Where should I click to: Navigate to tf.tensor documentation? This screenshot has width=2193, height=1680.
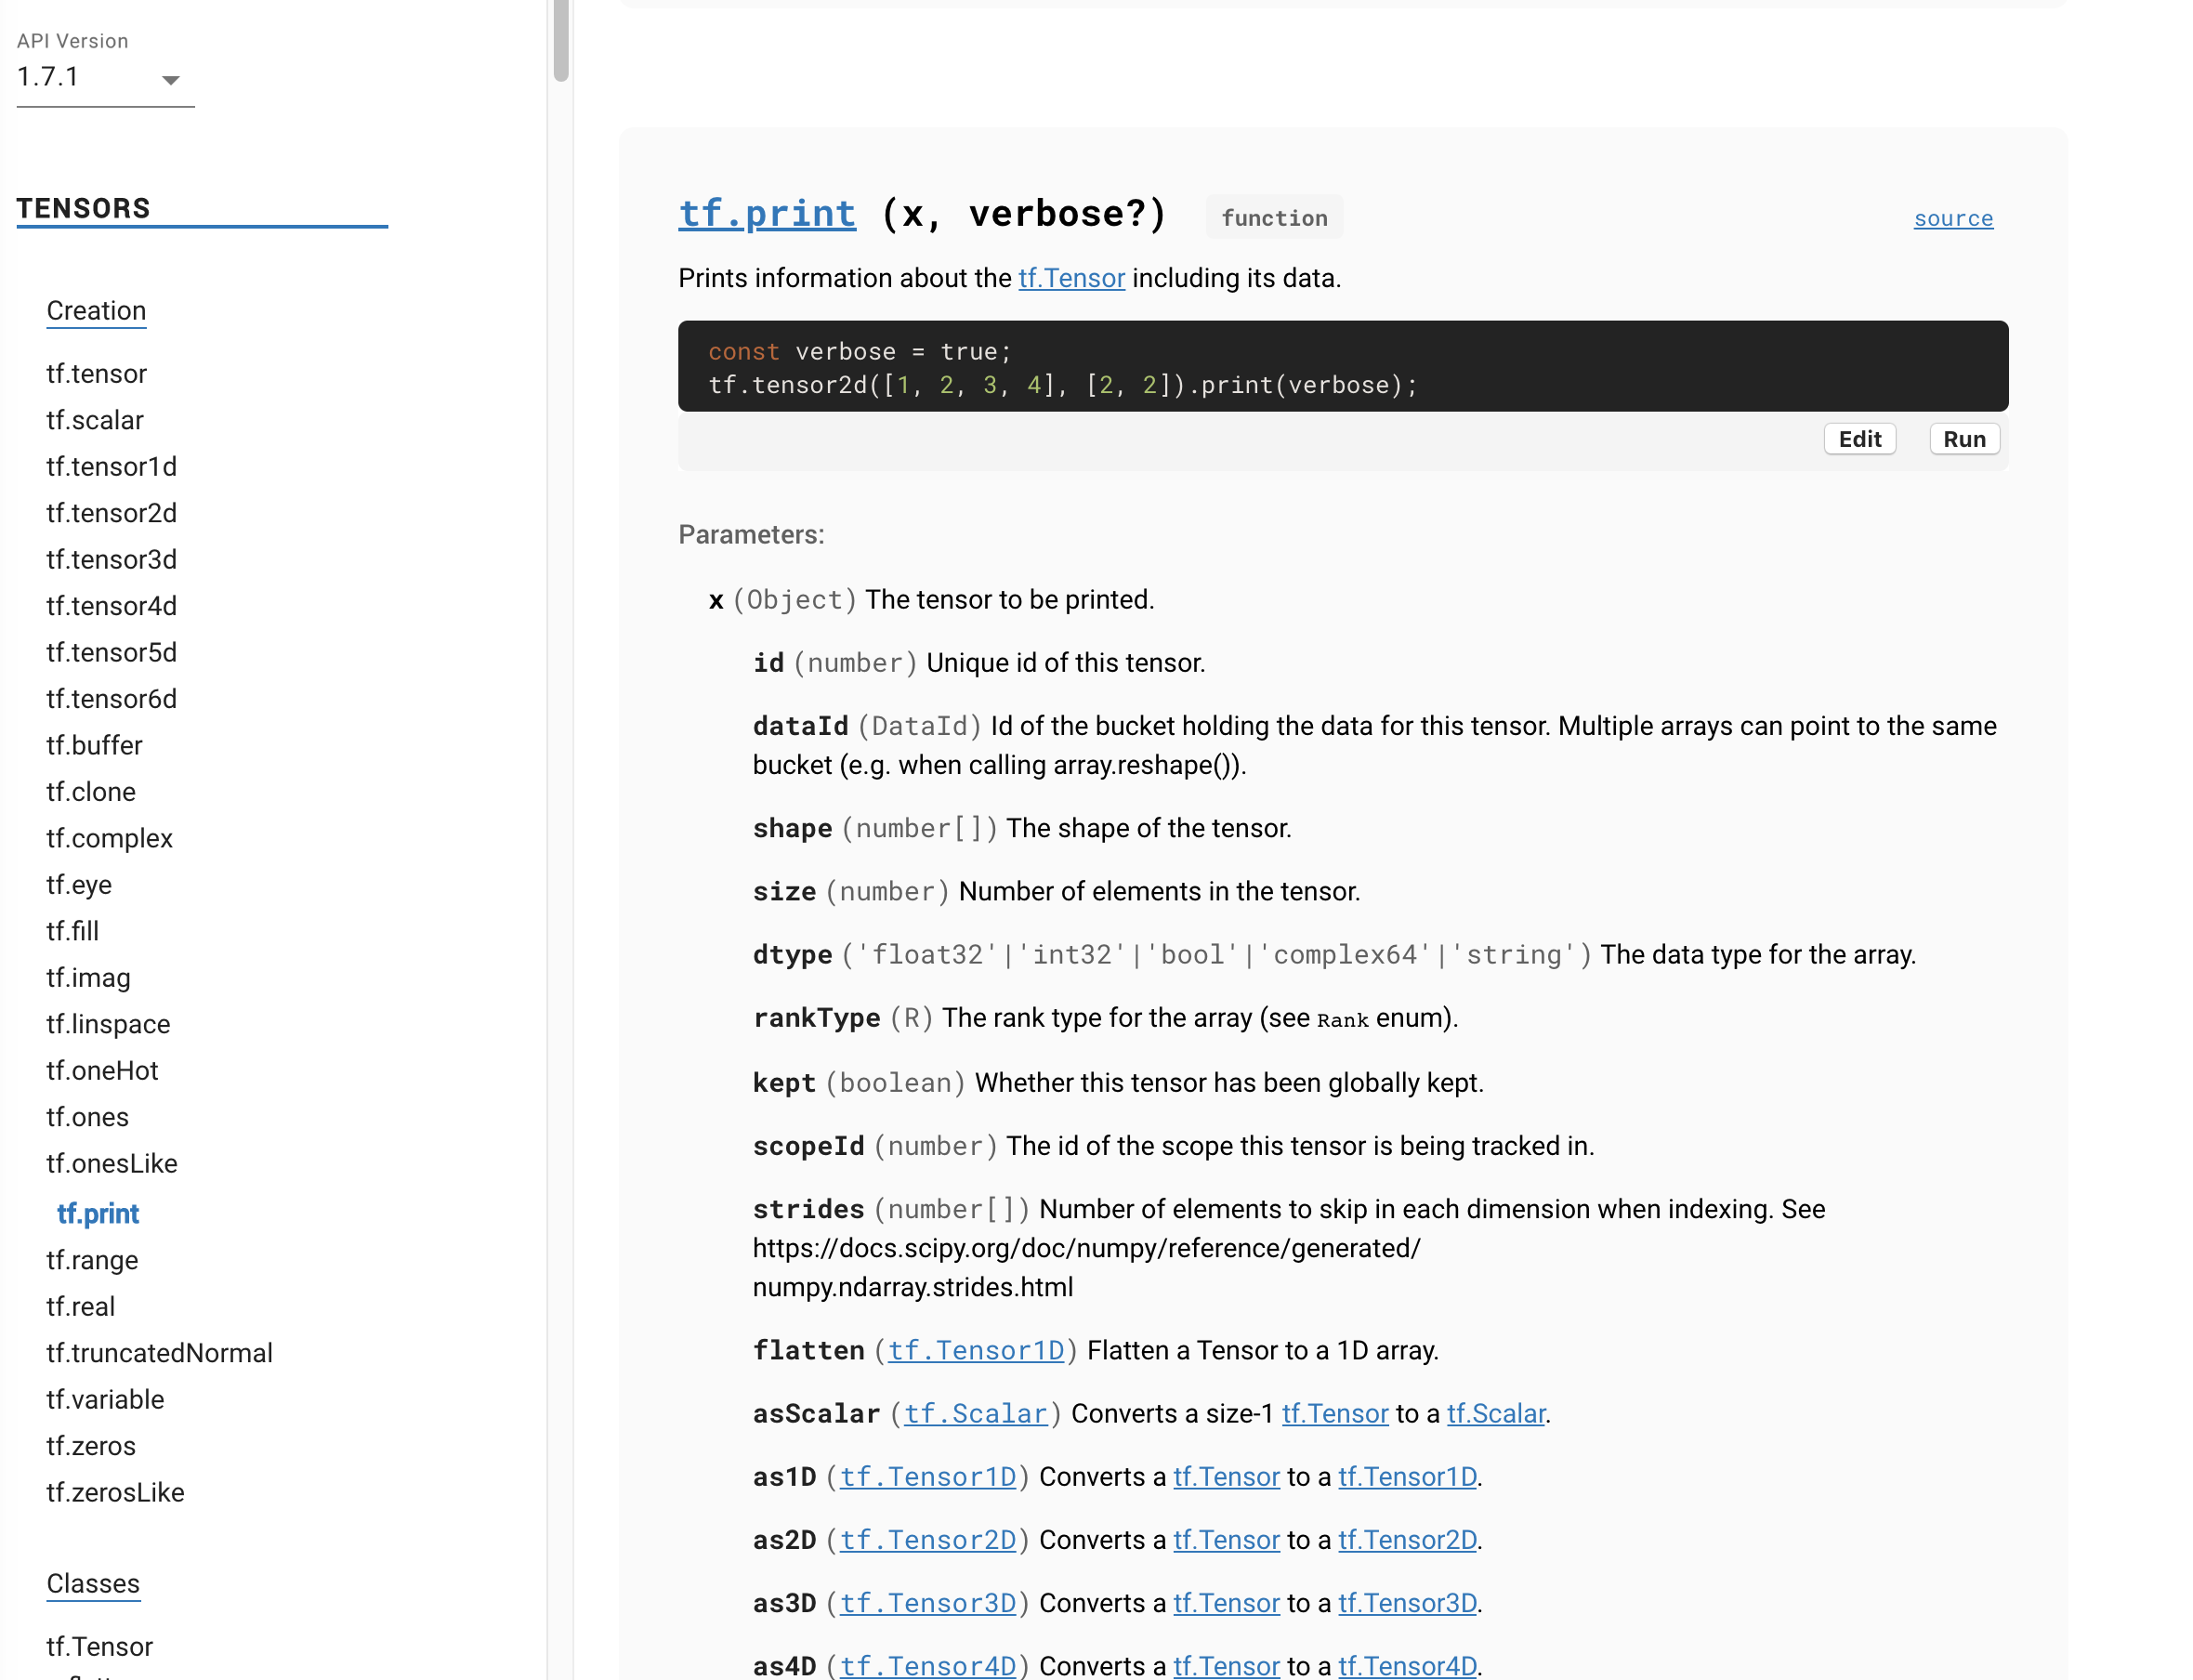[96, 373]
